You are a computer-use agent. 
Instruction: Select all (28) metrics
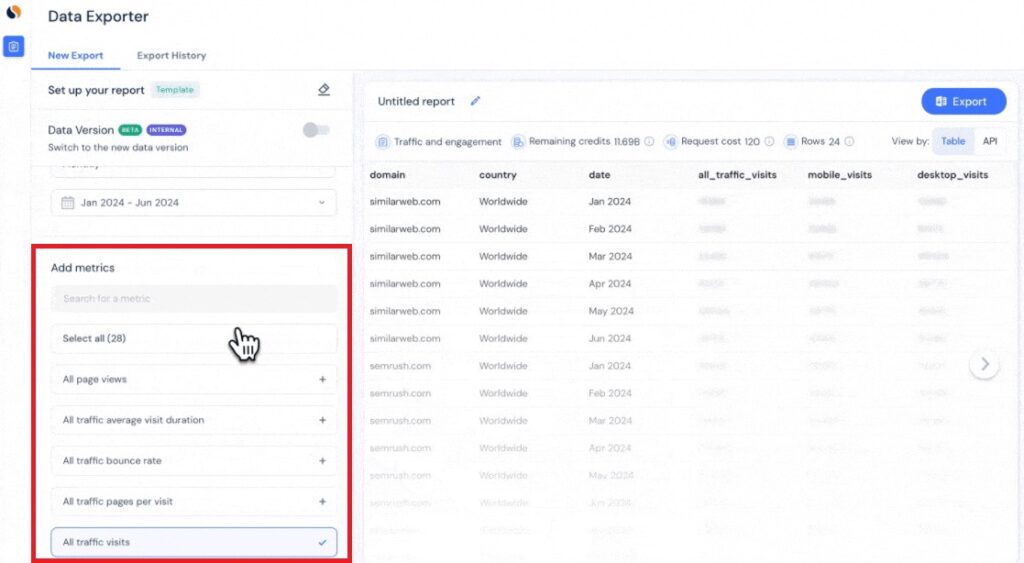point(194,338)
